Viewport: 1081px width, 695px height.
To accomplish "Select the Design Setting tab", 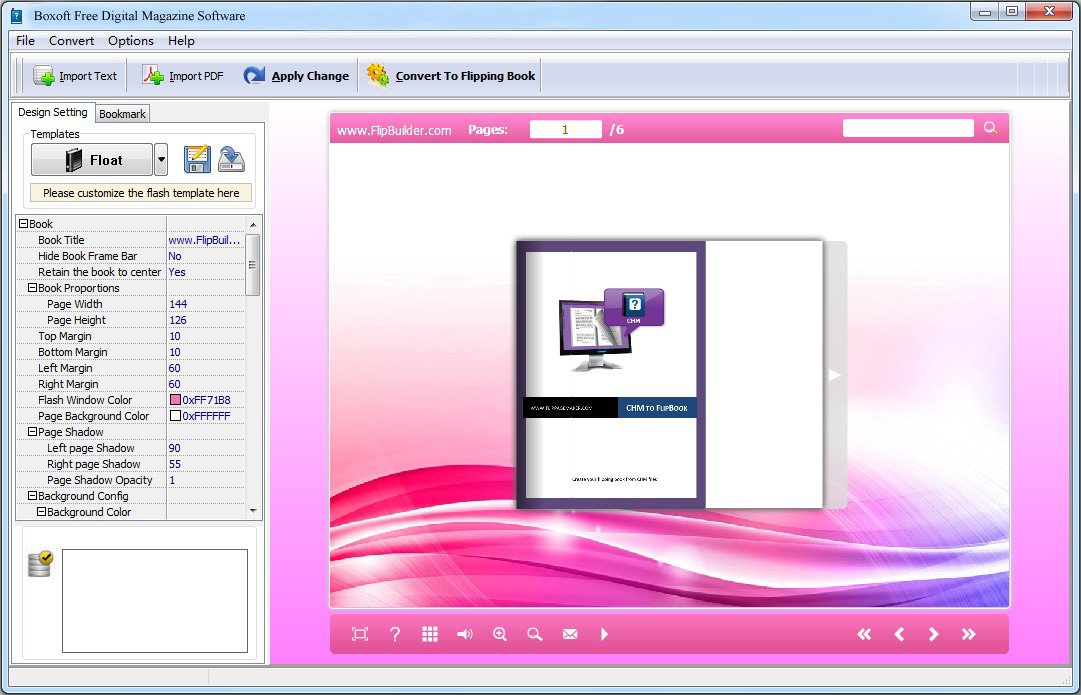I will [x=52, y=112].
